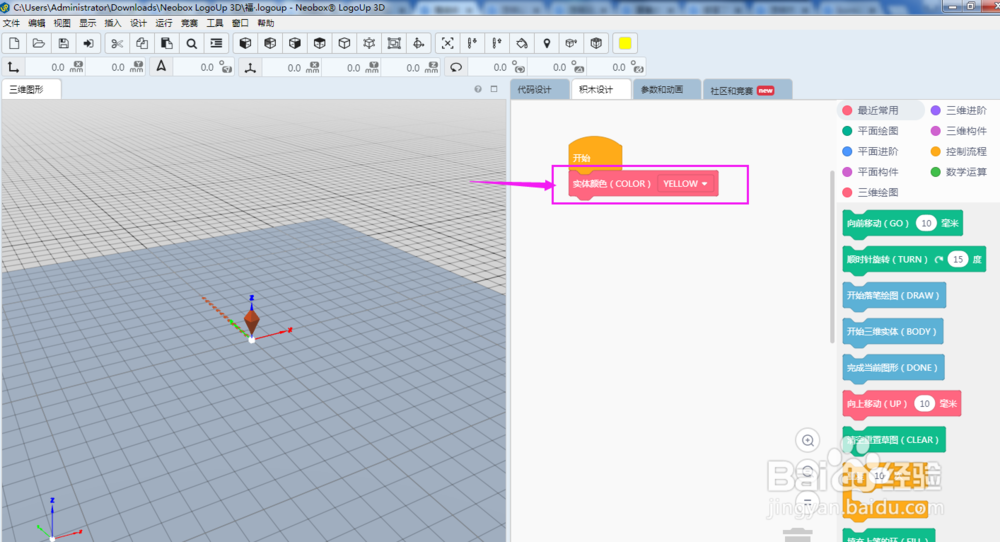The image size is (1000, 542).
Task: Click the heading angle input field
Action: (203, 68)
